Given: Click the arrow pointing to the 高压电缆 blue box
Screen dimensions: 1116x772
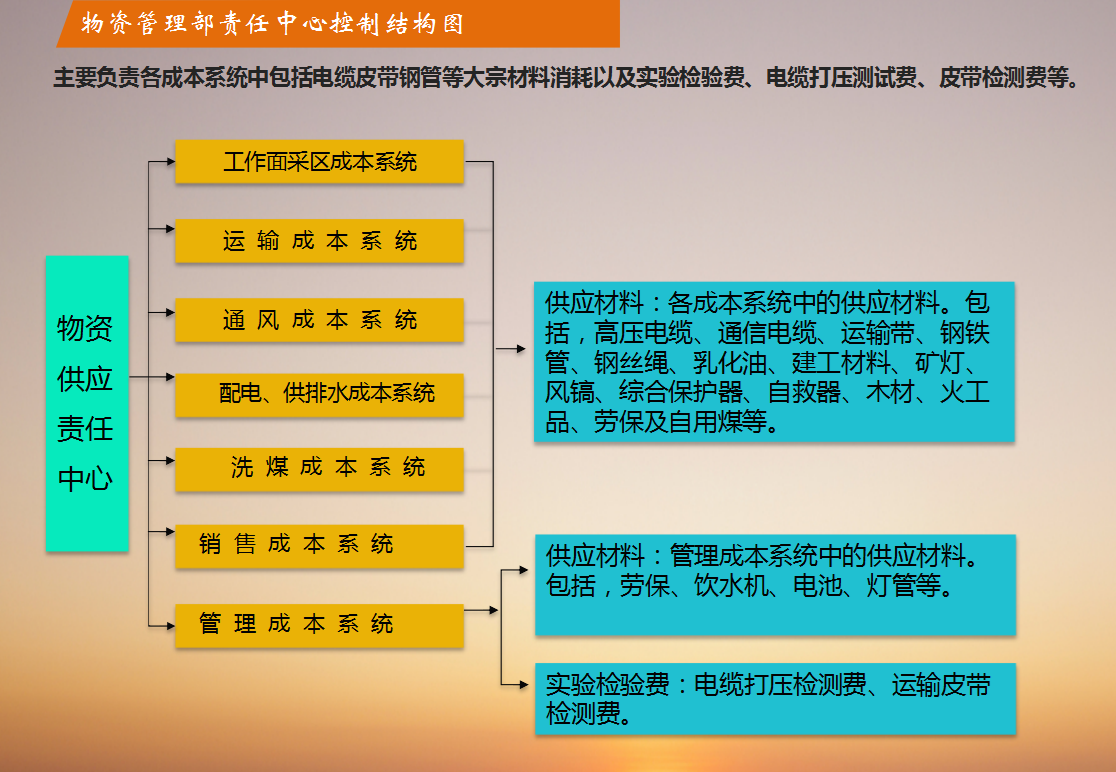Looking at the screenshot, I should (x=517, y=349).
